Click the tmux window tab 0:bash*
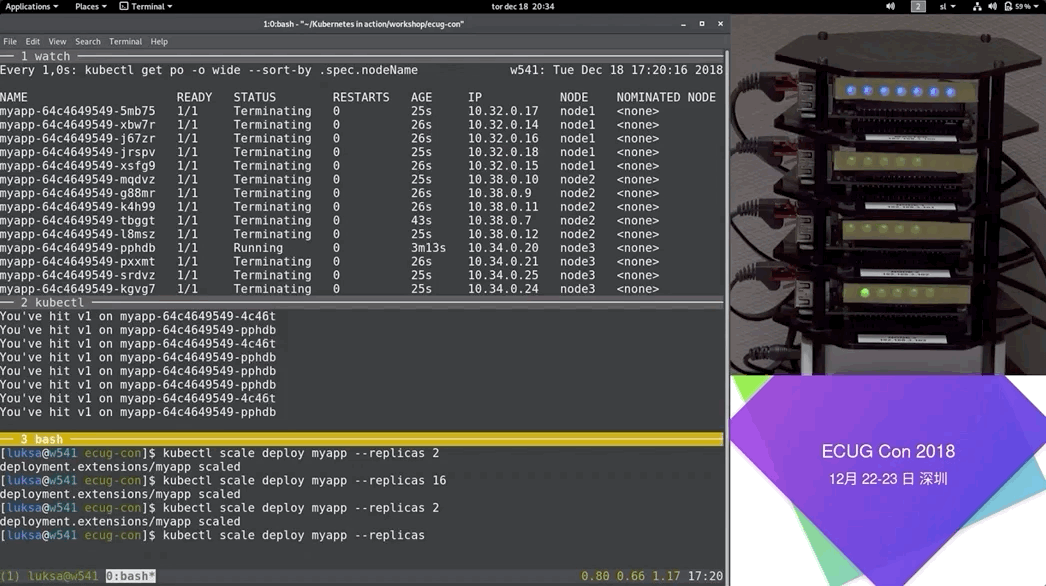This screenshot has width=1046, height=586. 130,576
